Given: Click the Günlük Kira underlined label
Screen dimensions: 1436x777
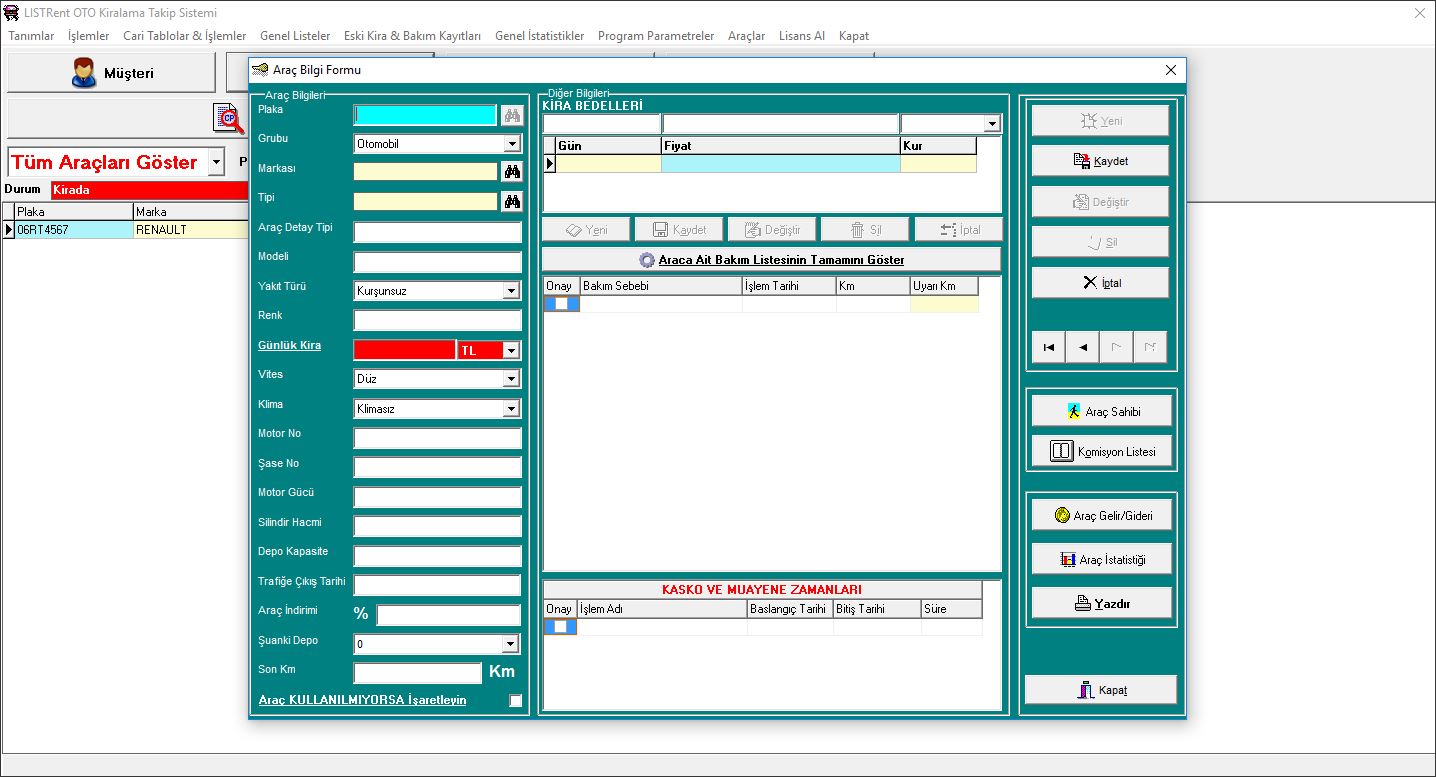Looking at the screenshot, I should (x=289, y=345).
